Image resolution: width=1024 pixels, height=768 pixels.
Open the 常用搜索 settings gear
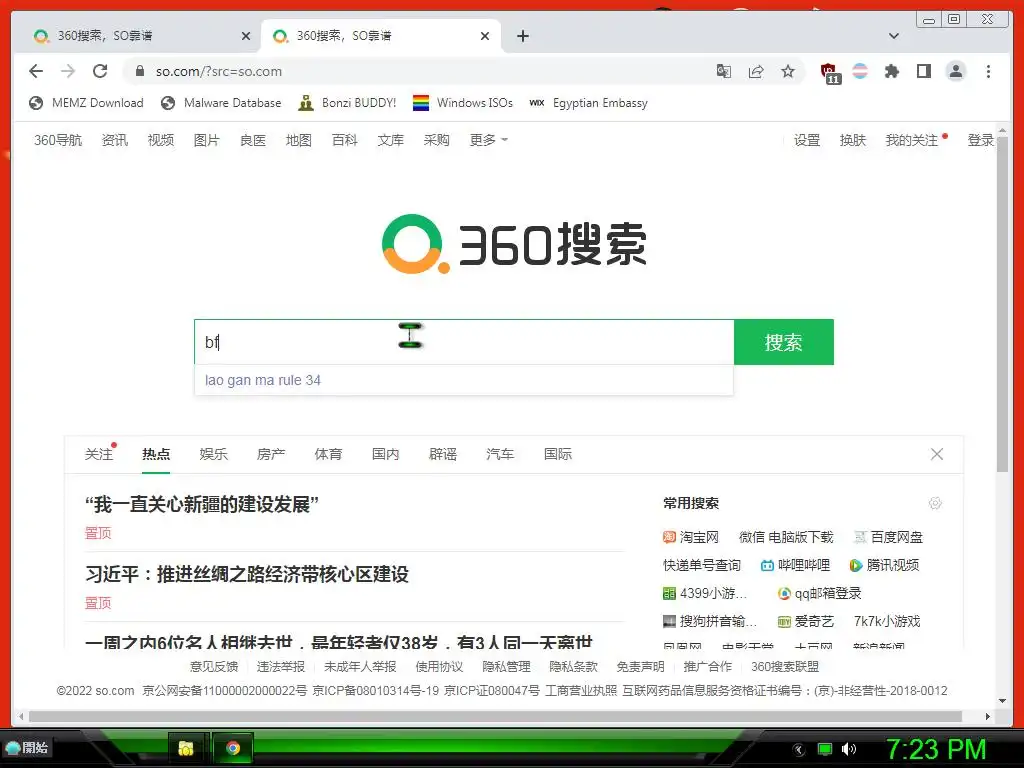pyautogui.click(x=935, y=503)
